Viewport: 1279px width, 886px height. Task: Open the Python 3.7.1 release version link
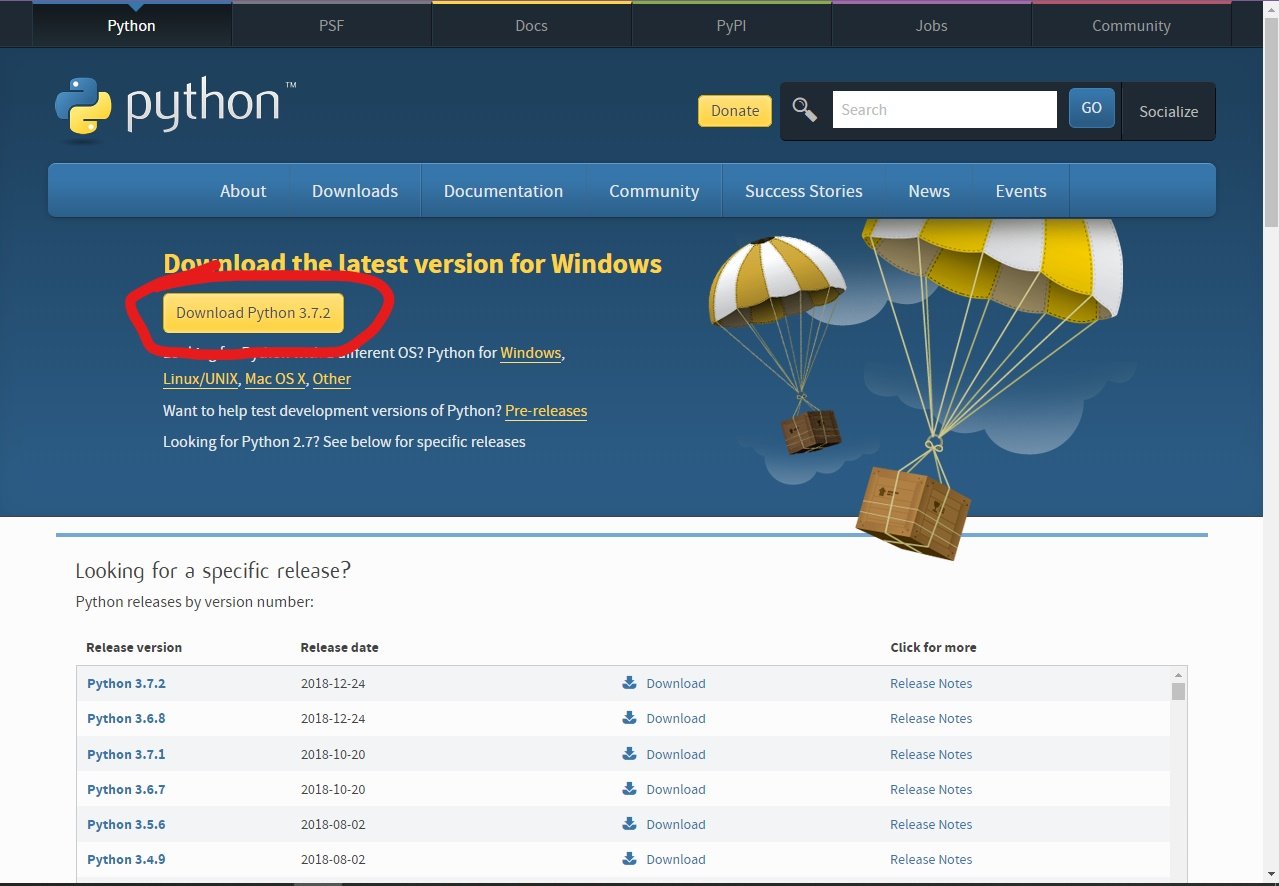tap(126, 754)
